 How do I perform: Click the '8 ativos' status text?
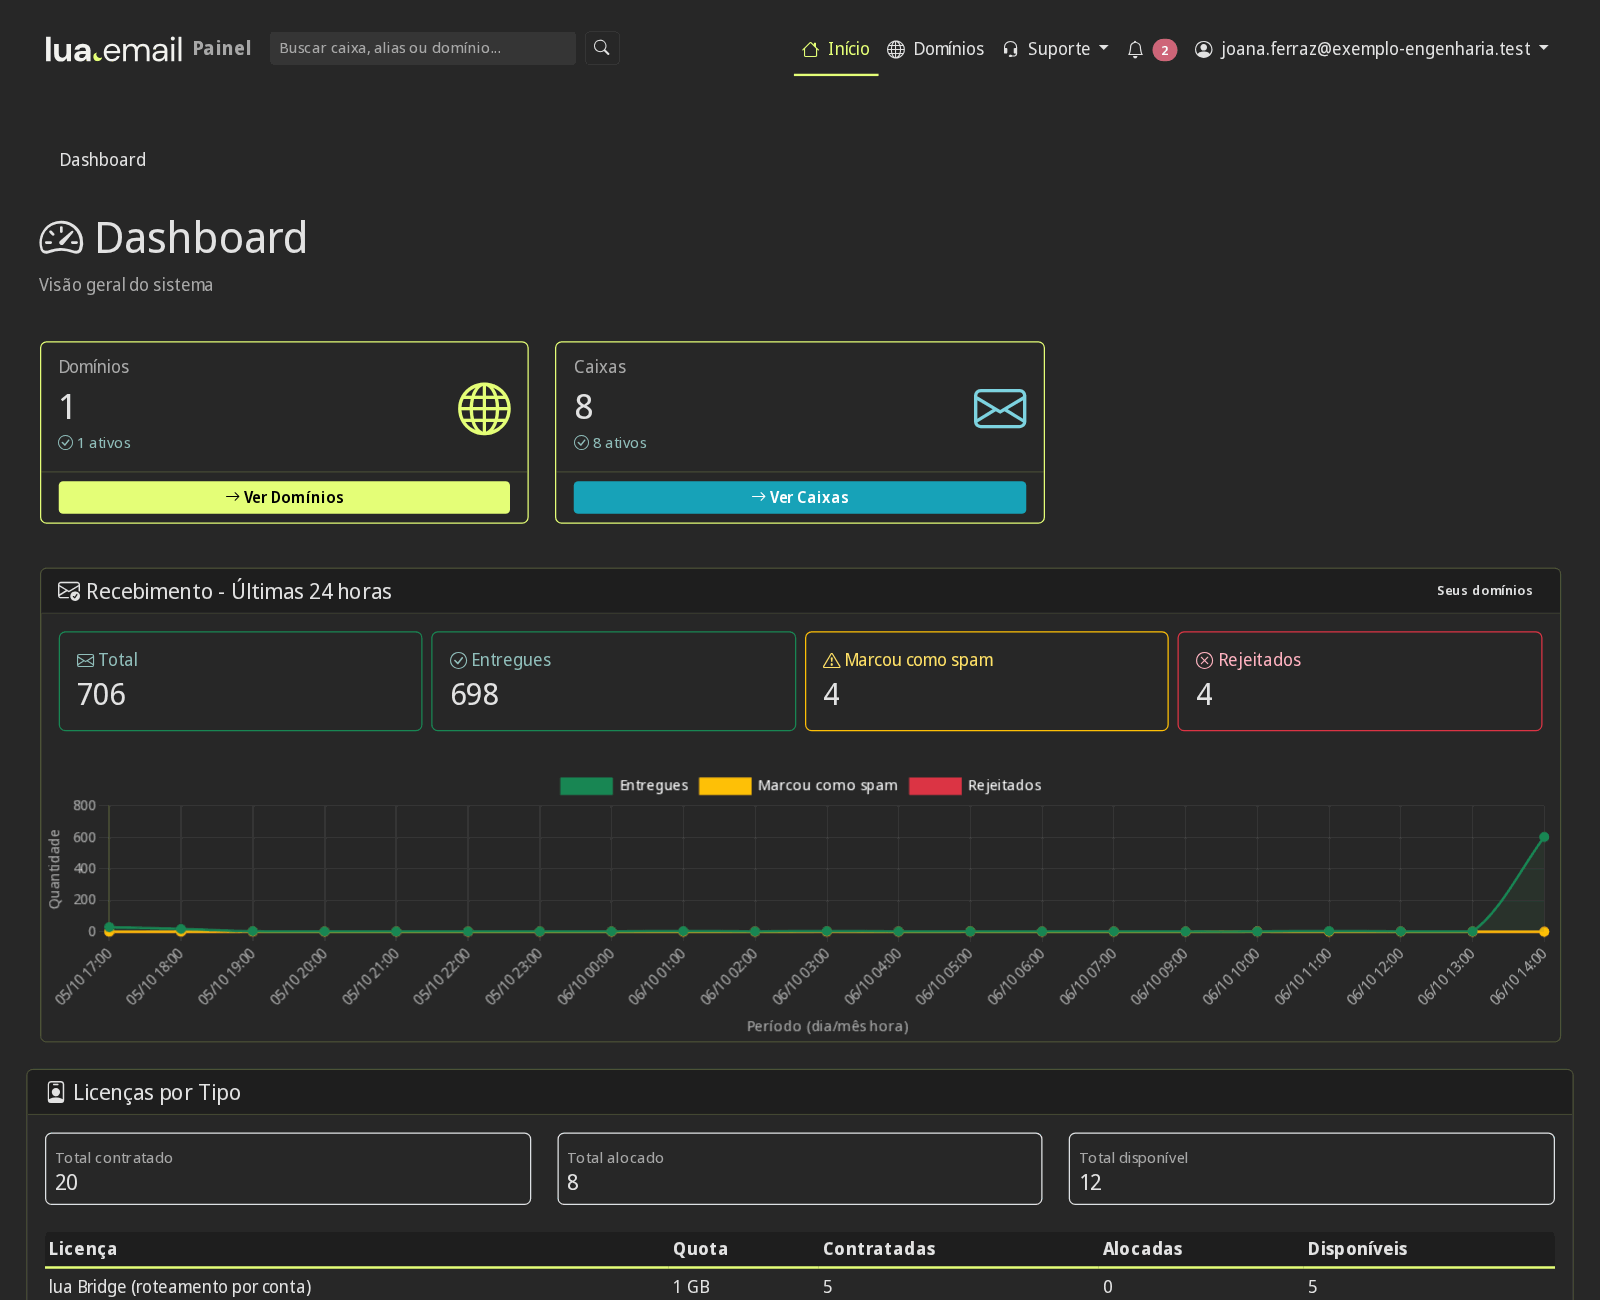(619, 443)
